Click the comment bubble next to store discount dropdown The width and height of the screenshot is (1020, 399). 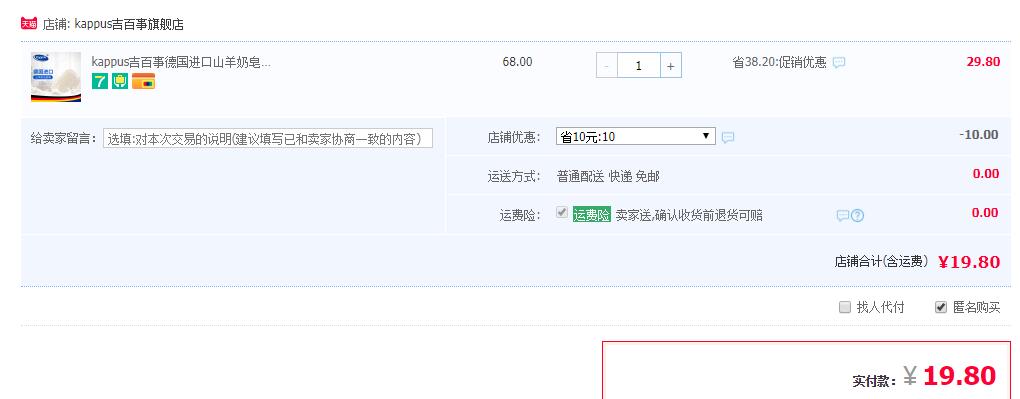point(728,137)
